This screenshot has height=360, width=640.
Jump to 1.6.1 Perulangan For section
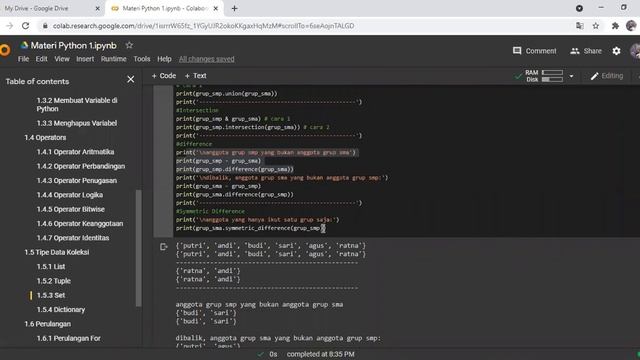coord(68,338)
